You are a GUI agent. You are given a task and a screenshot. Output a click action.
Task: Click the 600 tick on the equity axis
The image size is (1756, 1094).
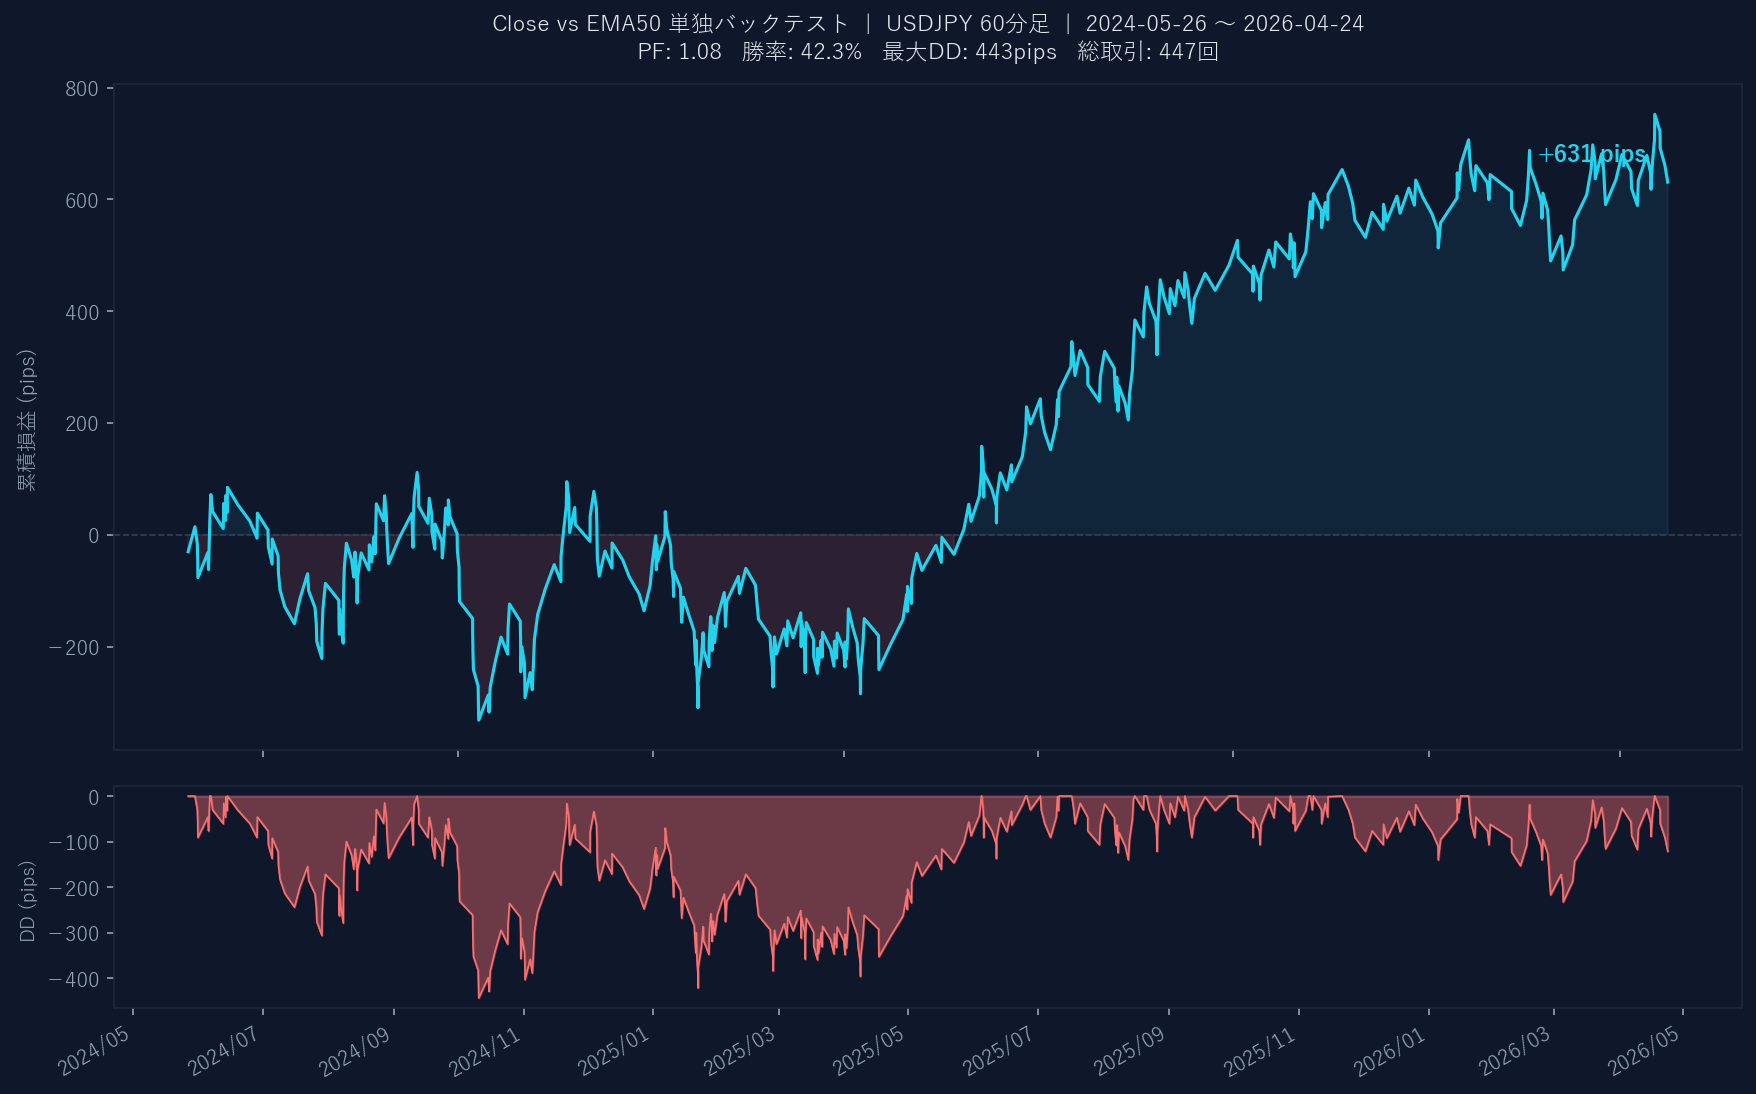pos(82,201)
